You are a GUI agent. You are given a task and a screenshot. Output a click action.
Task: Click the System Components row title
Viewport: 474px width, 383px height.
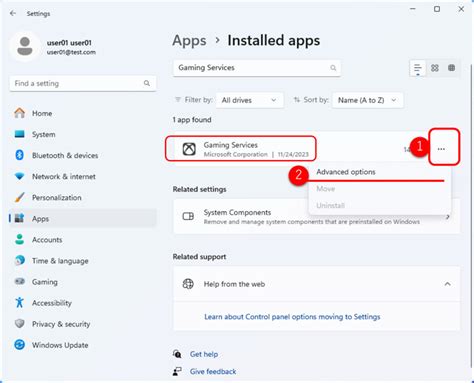[x=237, y=212]
